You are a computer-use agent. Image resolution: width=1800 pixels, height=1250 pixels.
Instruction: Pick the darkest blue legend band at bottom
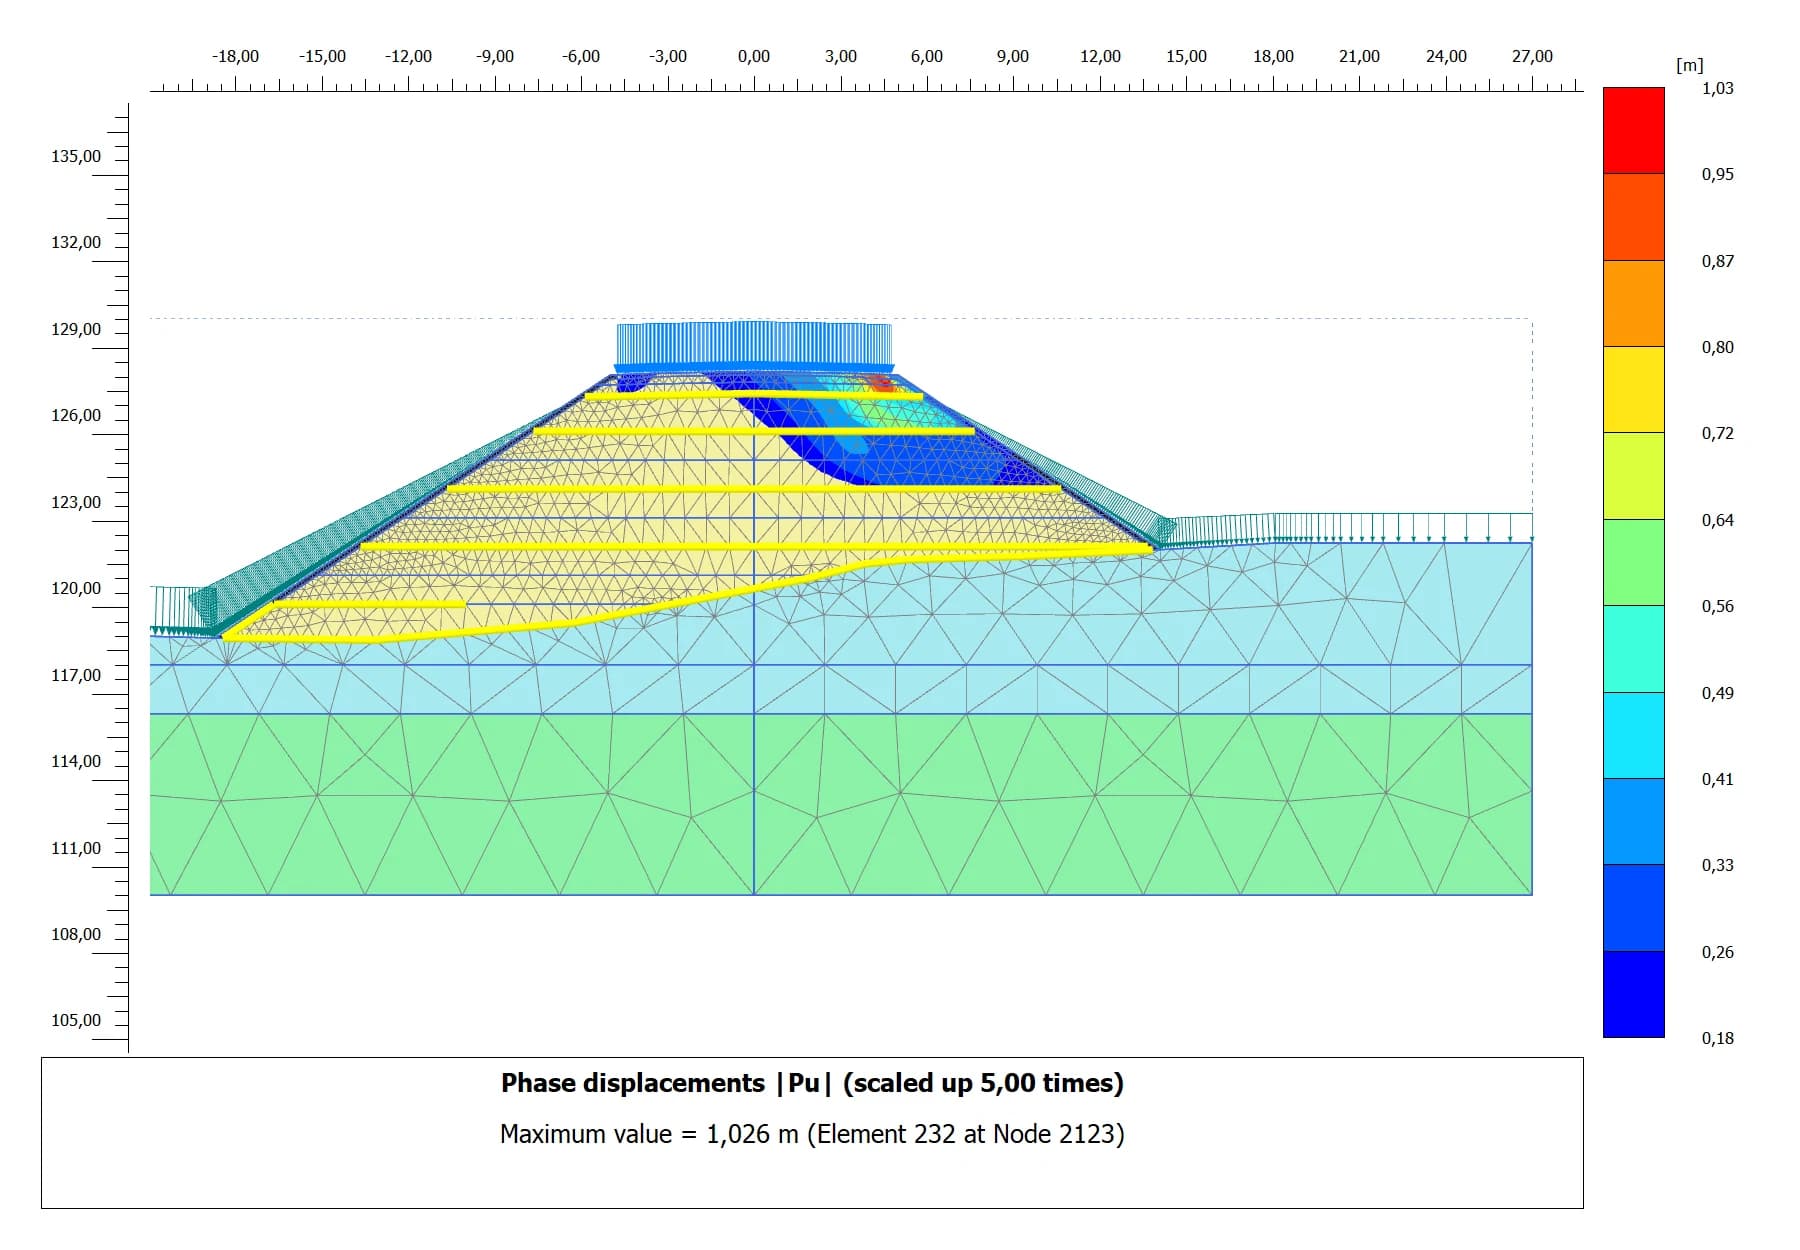click(x=1633, y=993)
